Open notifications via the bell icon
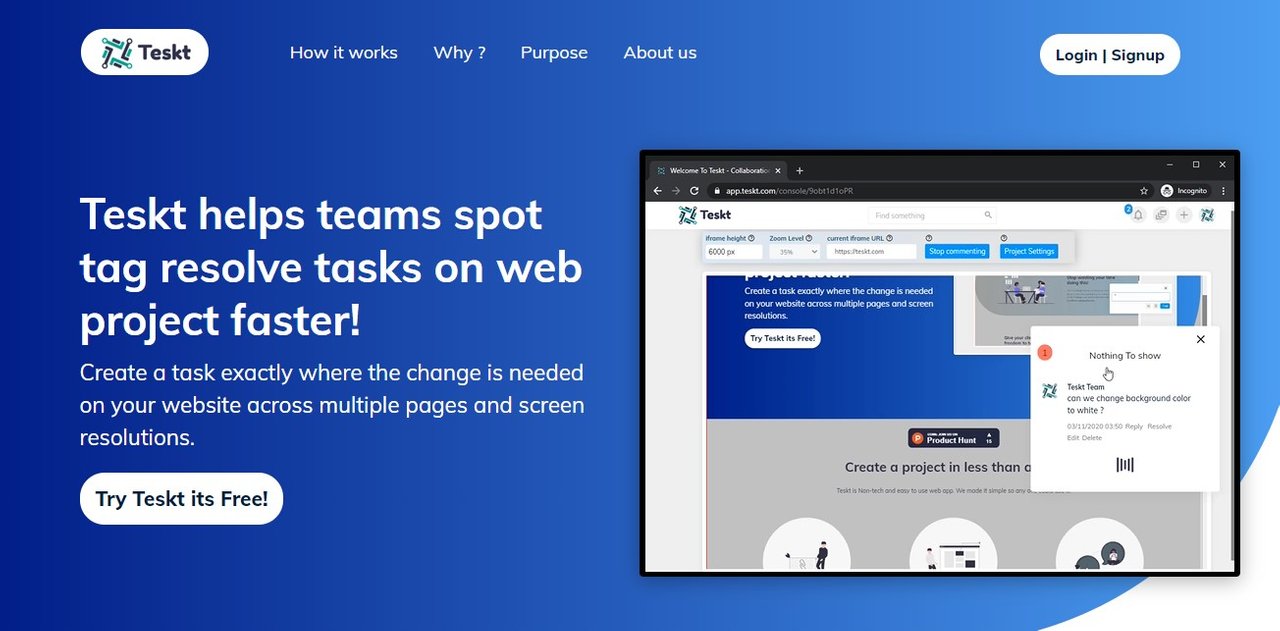This screenshot has width=1280, height=631. click(1137, 215)
